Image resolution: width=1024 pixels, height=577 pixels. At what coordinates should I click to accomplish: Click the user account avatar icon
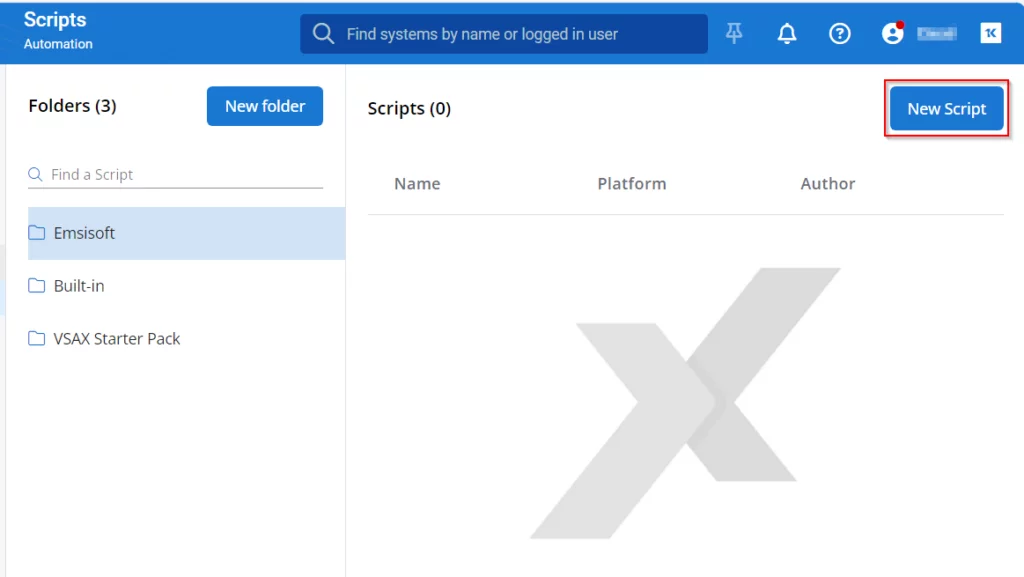click(892, 33)
